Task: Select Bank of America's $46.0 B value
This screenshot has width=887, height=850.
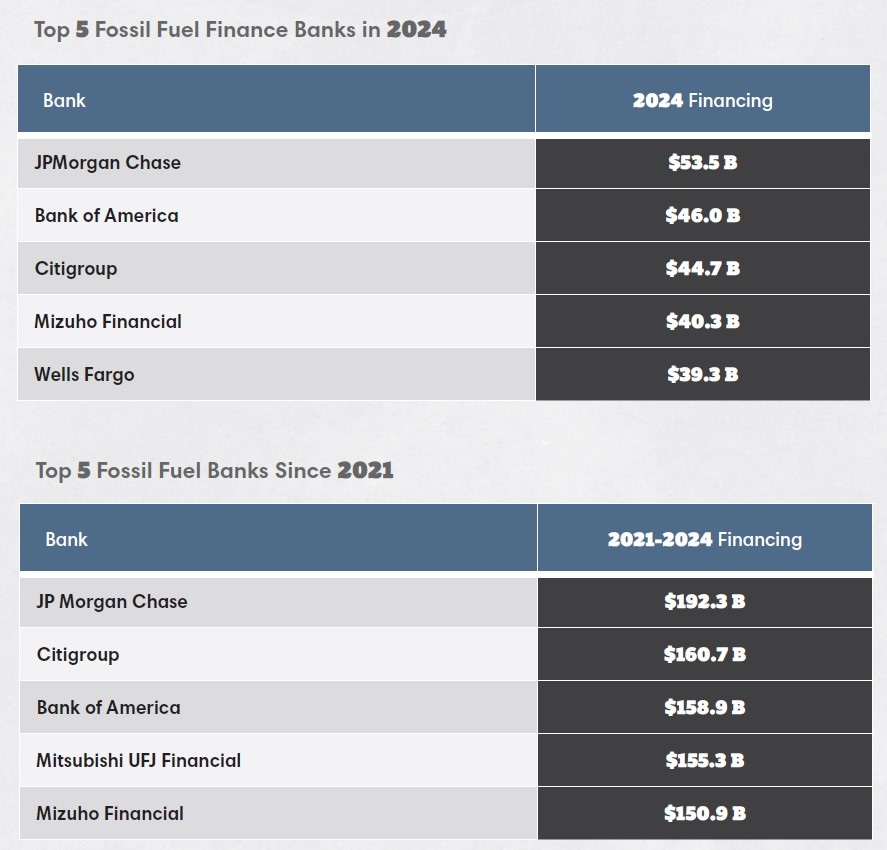Action: coord(703,215)
